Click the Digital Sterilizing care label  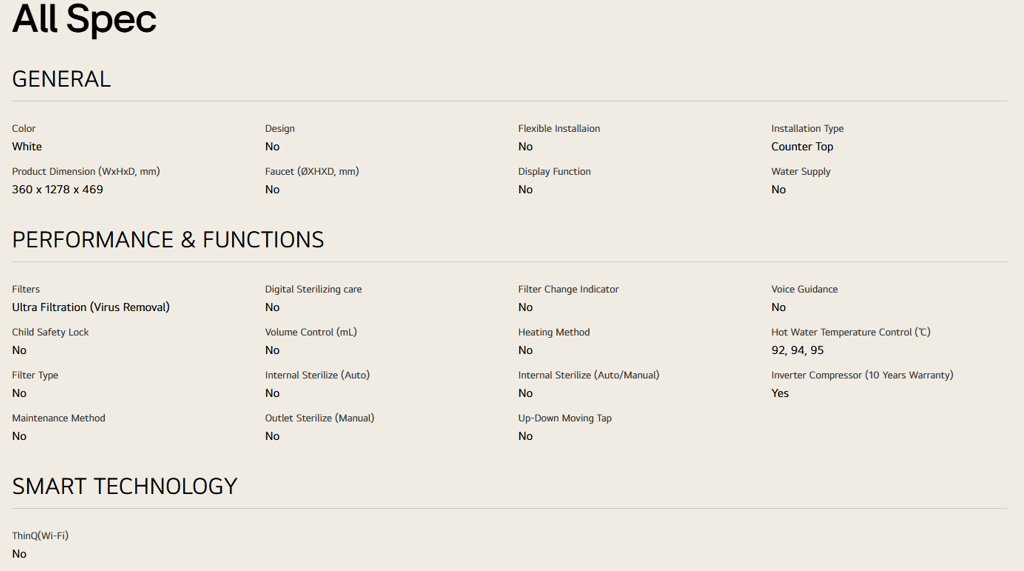point(313,289)
